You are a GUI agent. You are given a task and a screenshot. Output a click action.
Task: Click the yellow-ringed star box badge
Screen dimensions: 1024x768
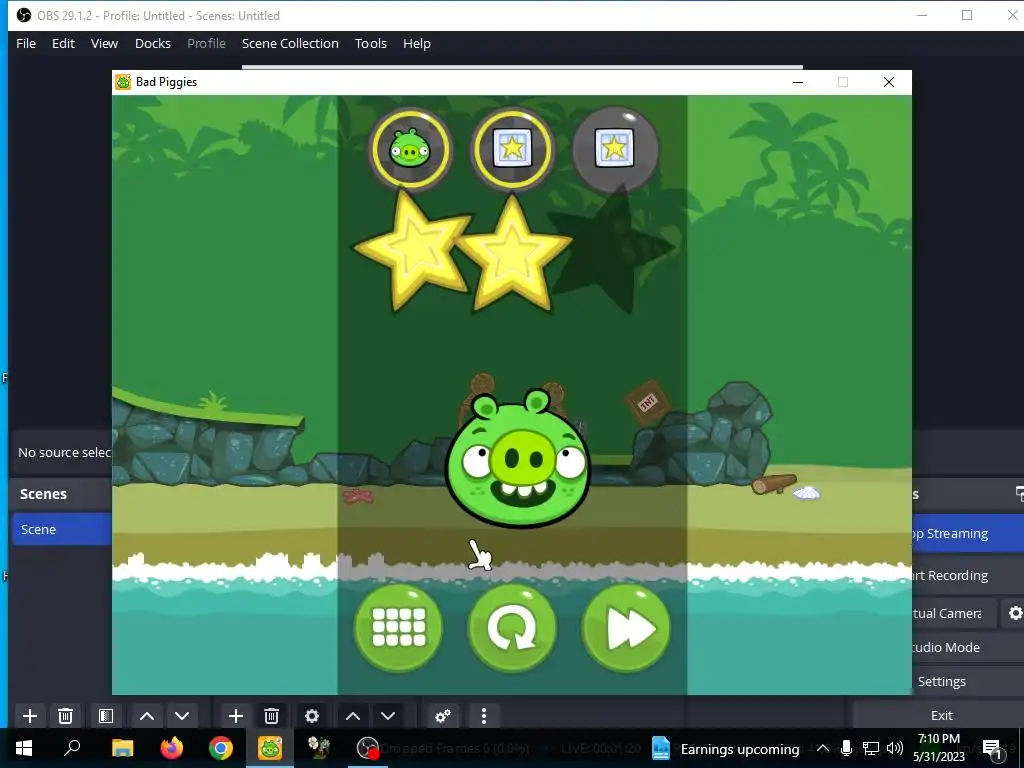point(513,150)
